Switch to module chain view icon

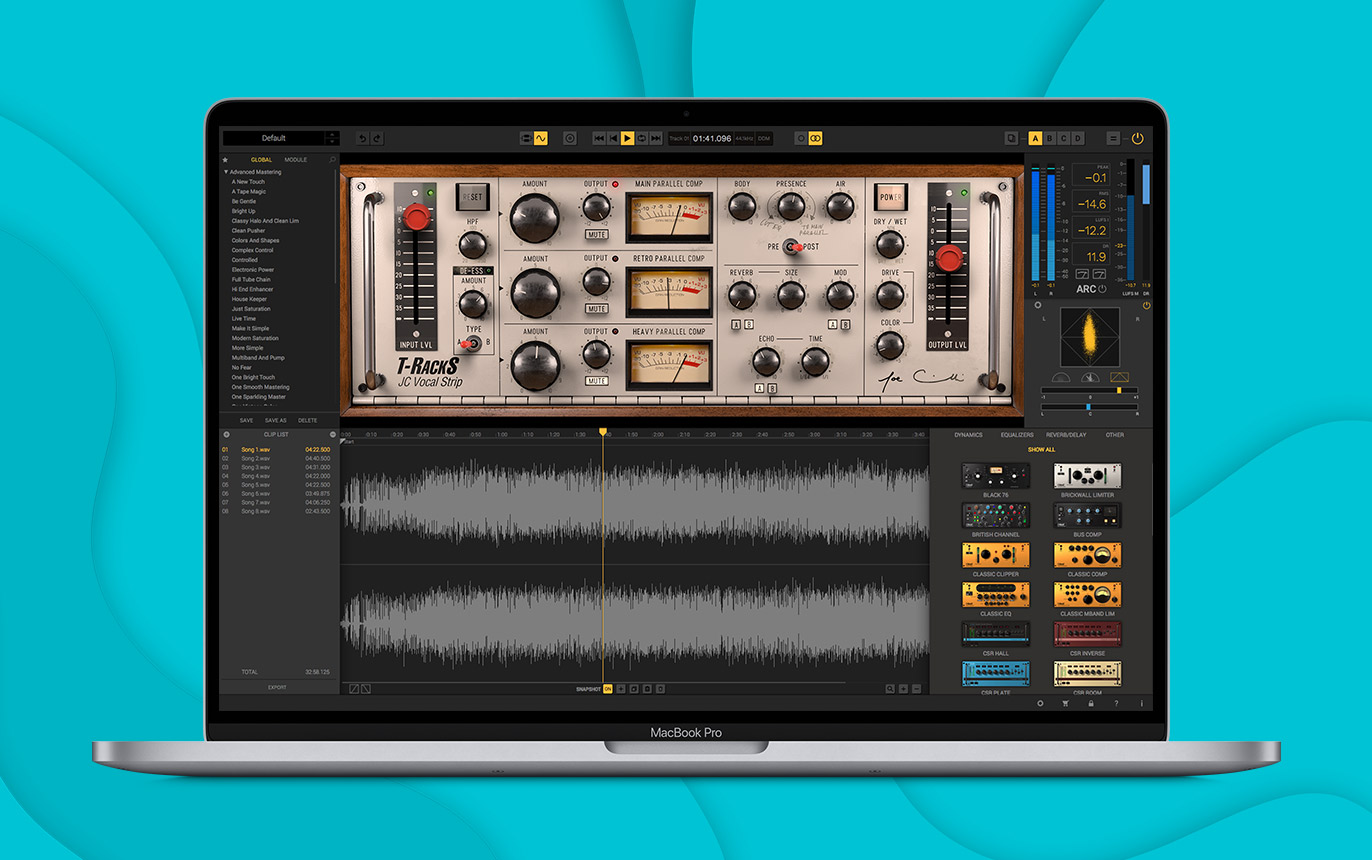(526, 138)
